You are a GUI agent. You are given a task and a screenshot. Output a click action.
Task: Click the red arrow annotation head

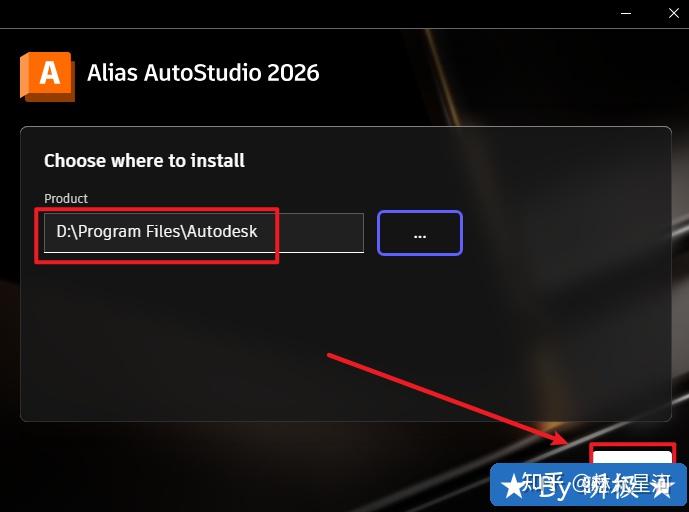[558, 438]
